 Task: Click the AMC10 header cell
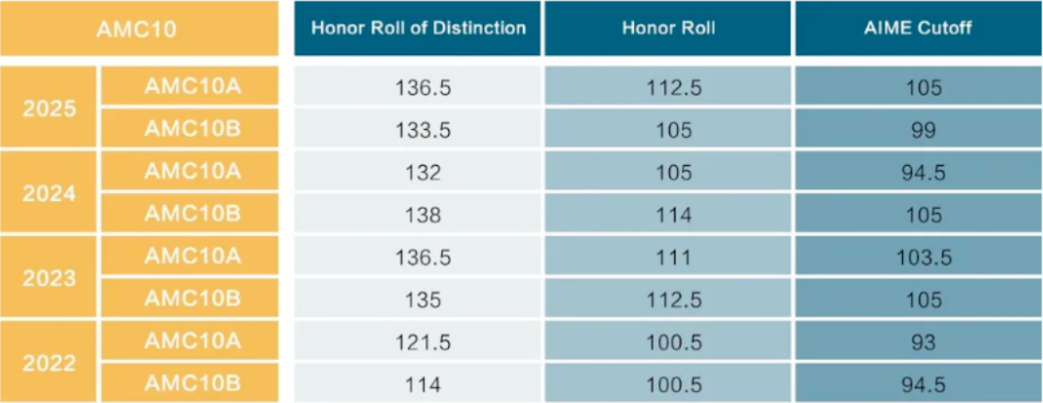pyautogui.click(x=138, y=29)
